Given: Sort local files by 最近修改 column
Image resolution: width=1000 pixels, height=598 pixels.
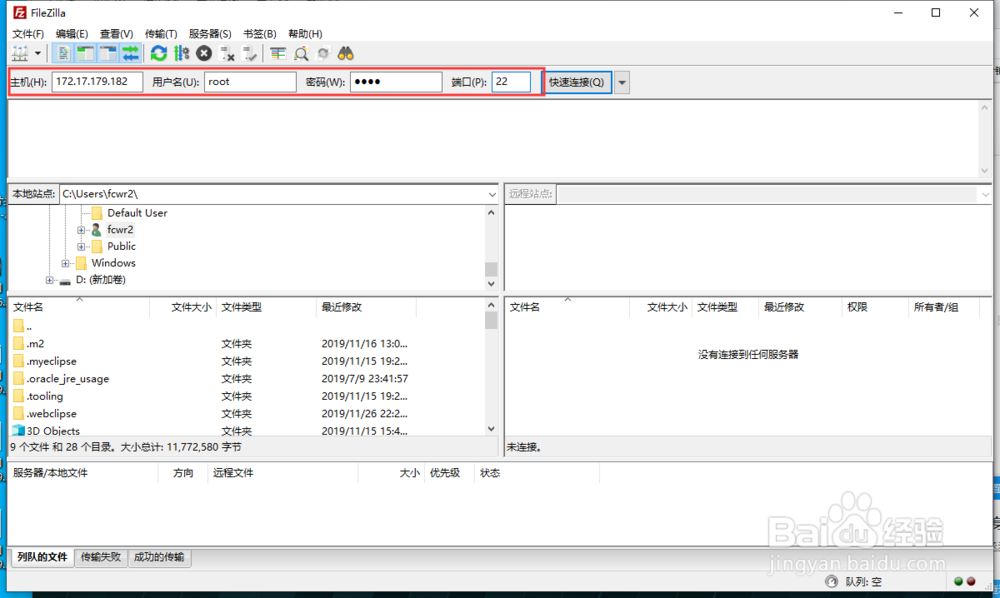Looking at the screenshot, I should (366, 307).
